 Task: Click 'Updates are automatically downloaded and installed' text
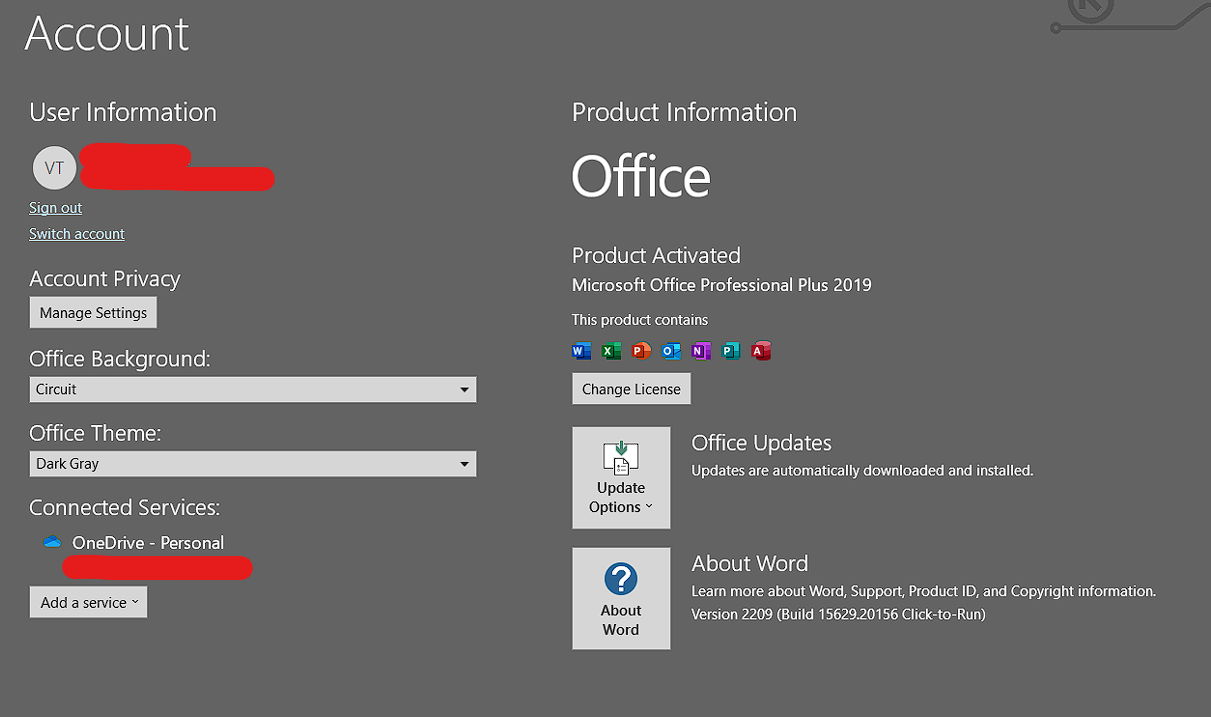tap(862, 470)
